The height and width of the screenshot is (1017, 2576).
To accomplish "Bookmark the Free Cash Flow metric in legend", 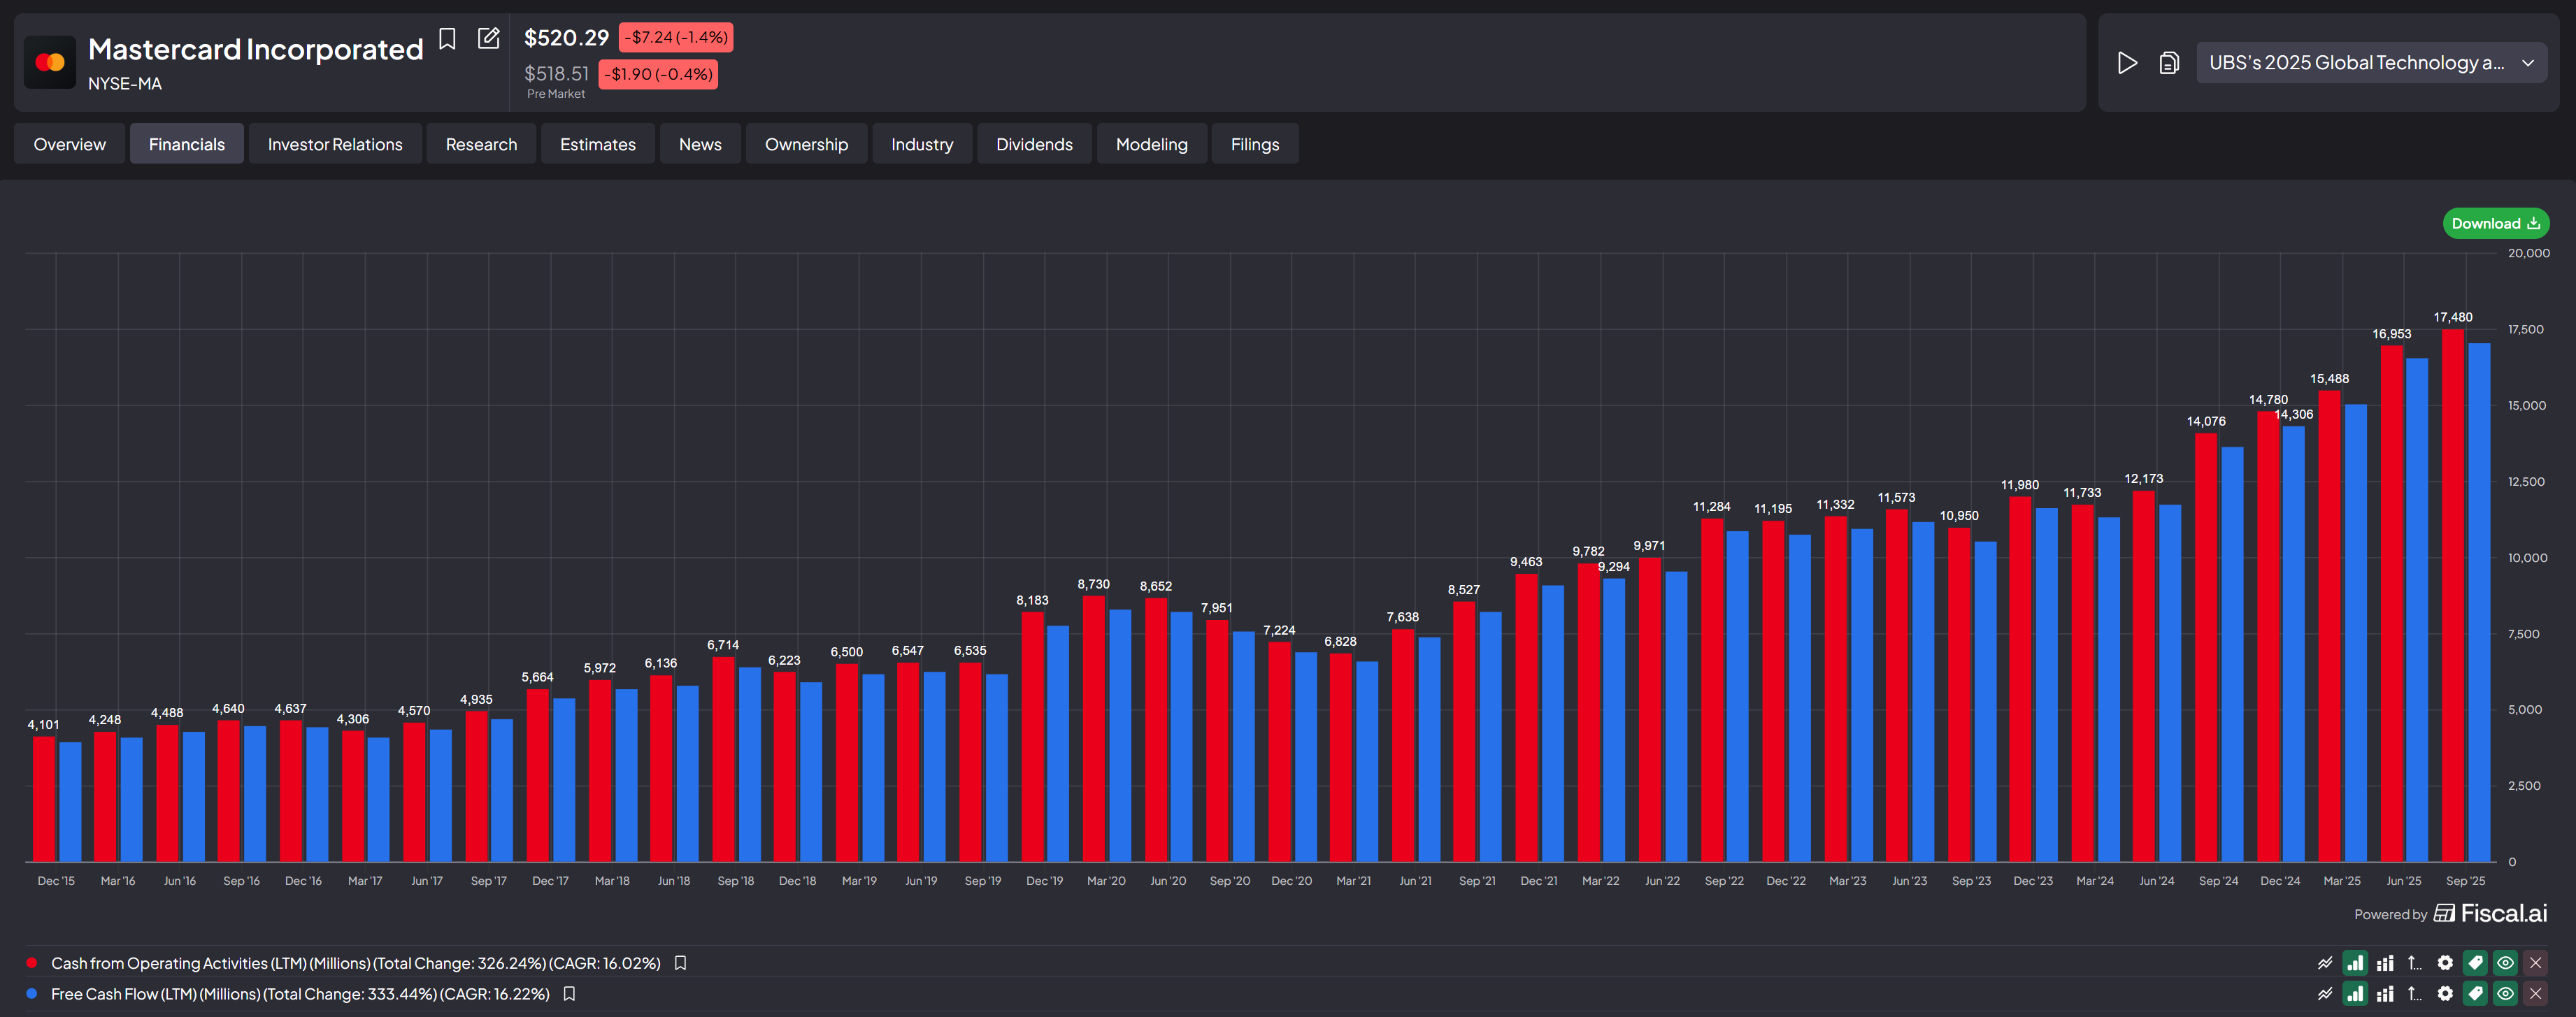I will point(569,994).
